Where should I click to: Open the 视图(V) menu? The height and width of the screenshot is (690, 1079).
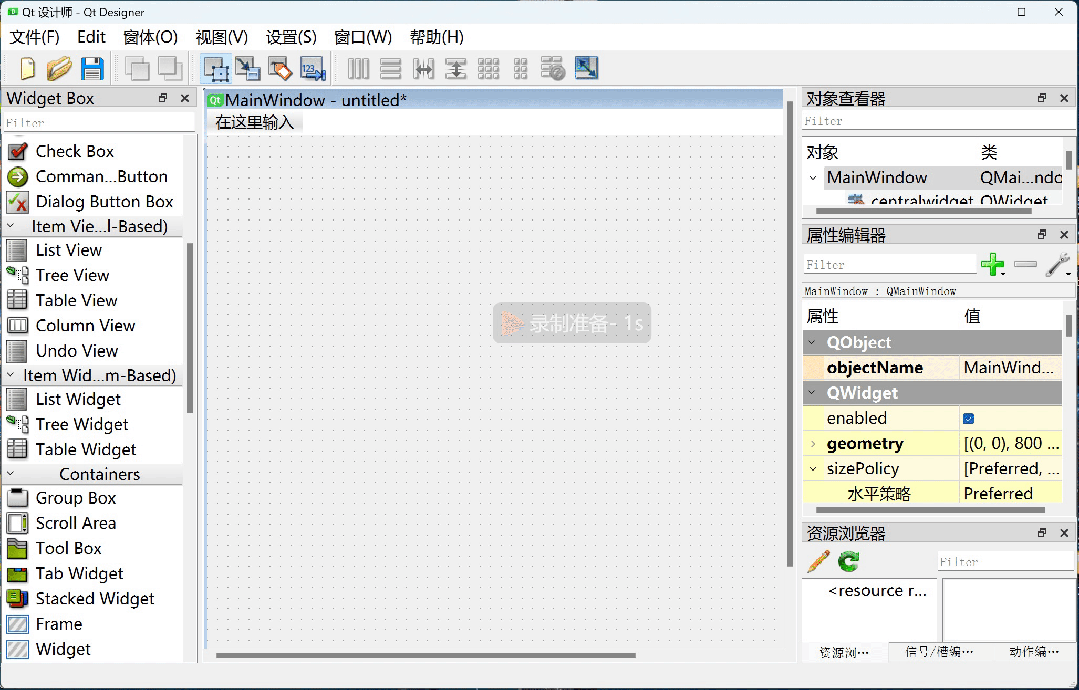click(x=222, y=37)
